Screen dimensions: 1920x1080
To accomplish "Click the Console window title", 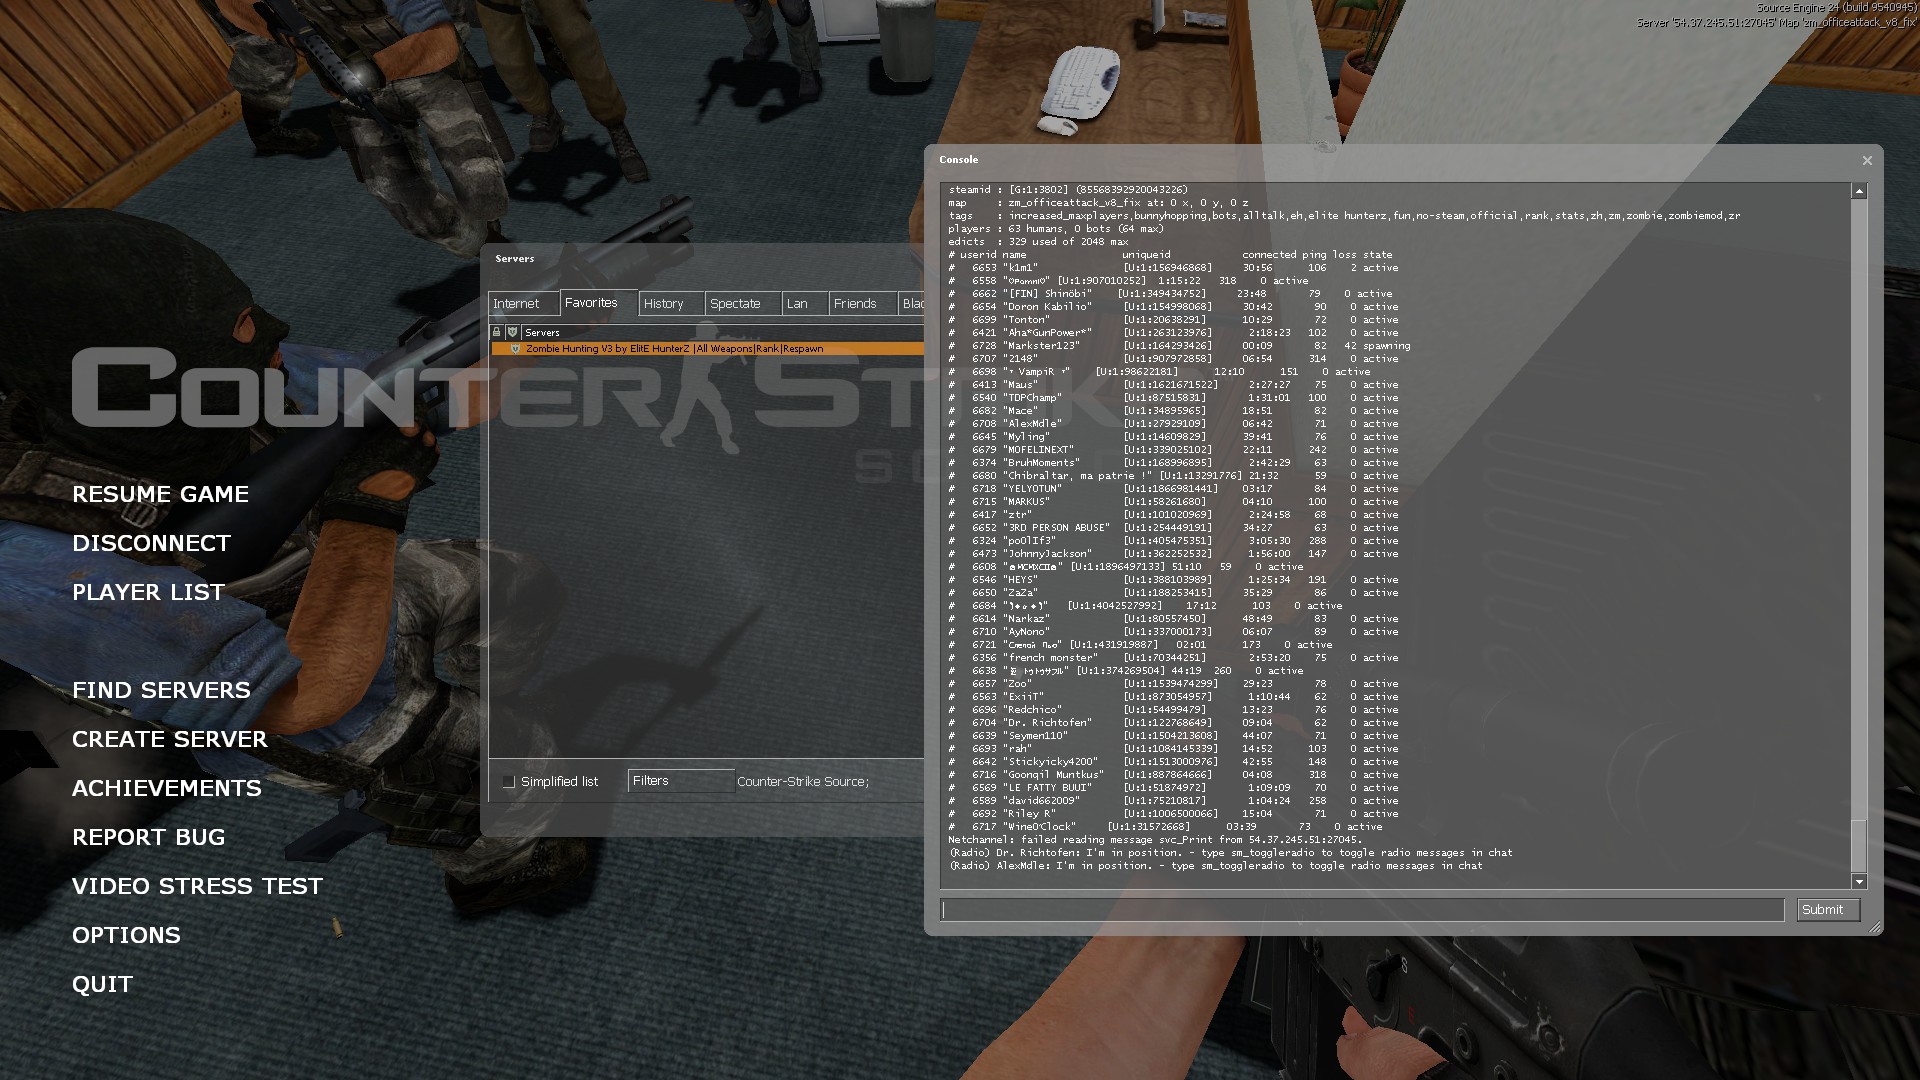I will tap(959, 160).
